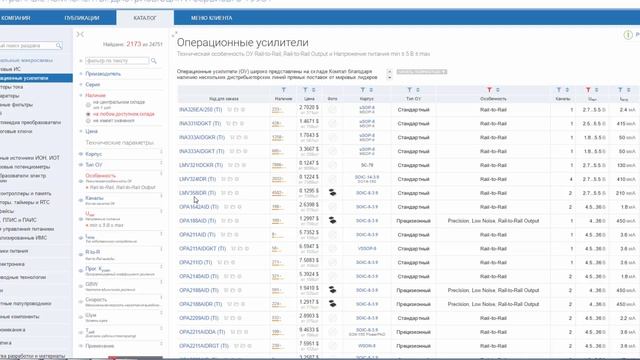Expand the Корпус parameter filter

[x=93, y=154]
